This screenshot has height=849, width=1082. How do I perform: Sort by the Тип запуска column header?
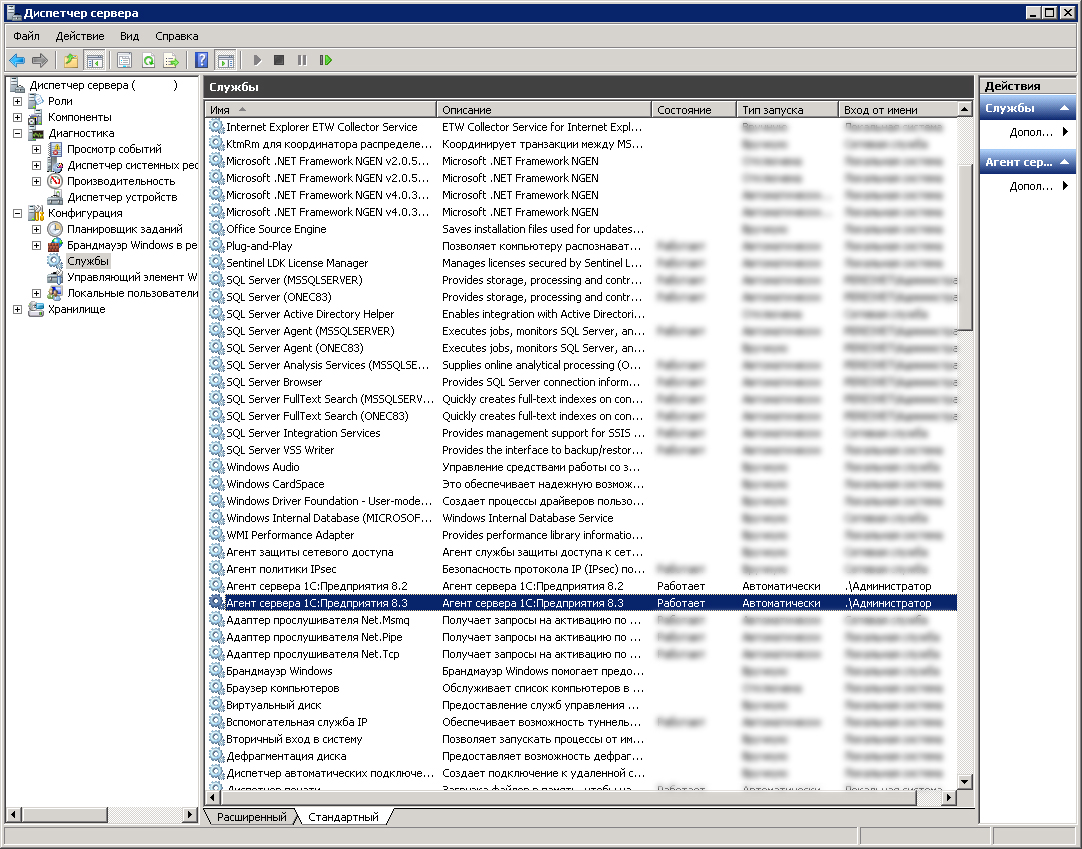pos(787,110)
